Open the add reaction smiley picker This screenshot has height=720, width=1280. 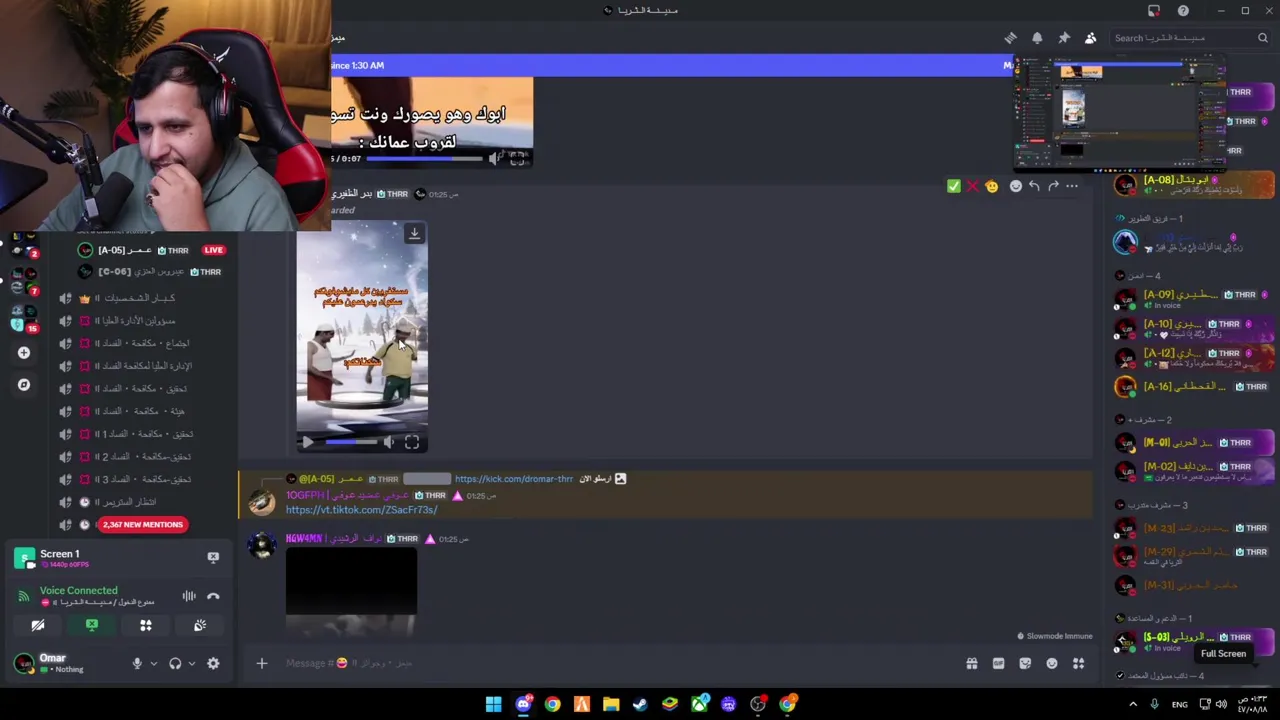coord(1016,186)
